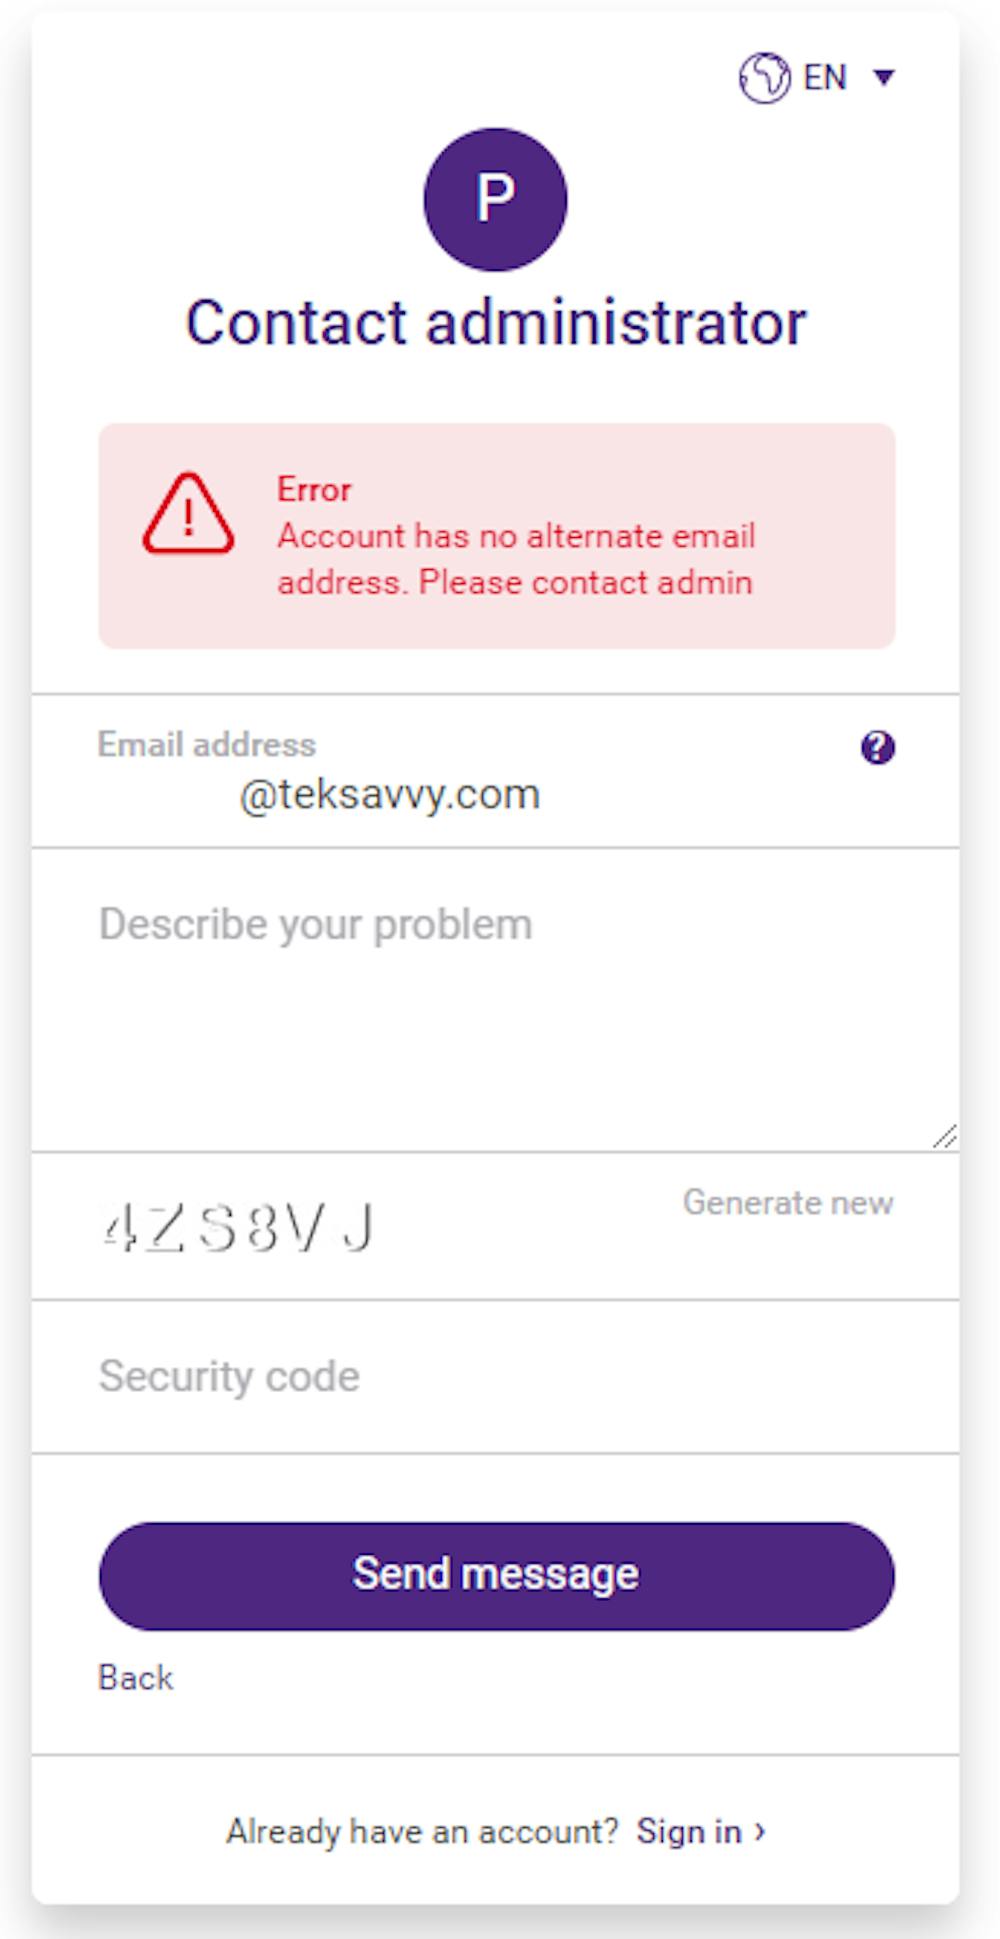Focus the Security code input
Screen dimensions: 1000x1939
[x=495, y=1377]
